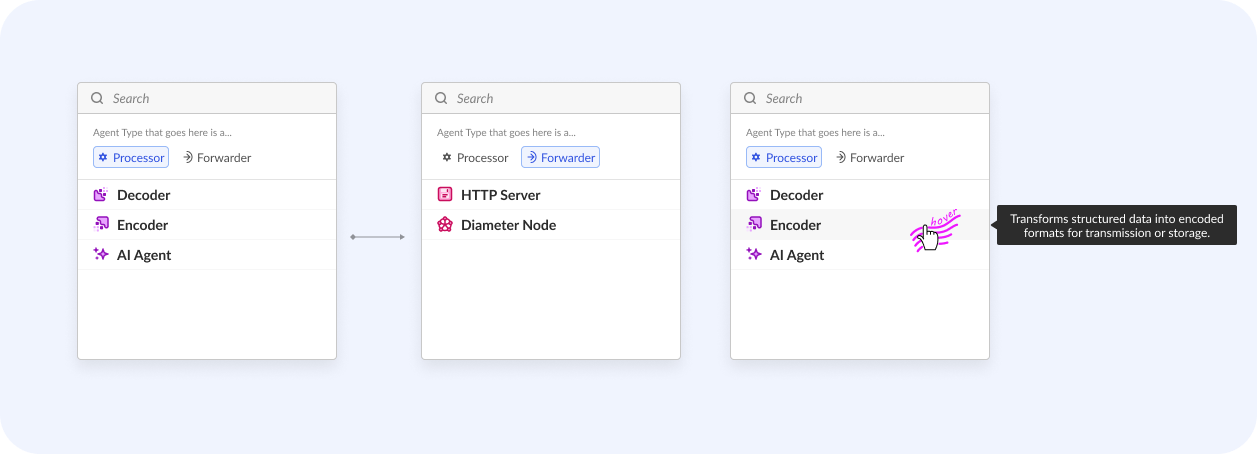
Task: Click the AI Agent sparkle icon in left panel
Action: tap(100, 255)
